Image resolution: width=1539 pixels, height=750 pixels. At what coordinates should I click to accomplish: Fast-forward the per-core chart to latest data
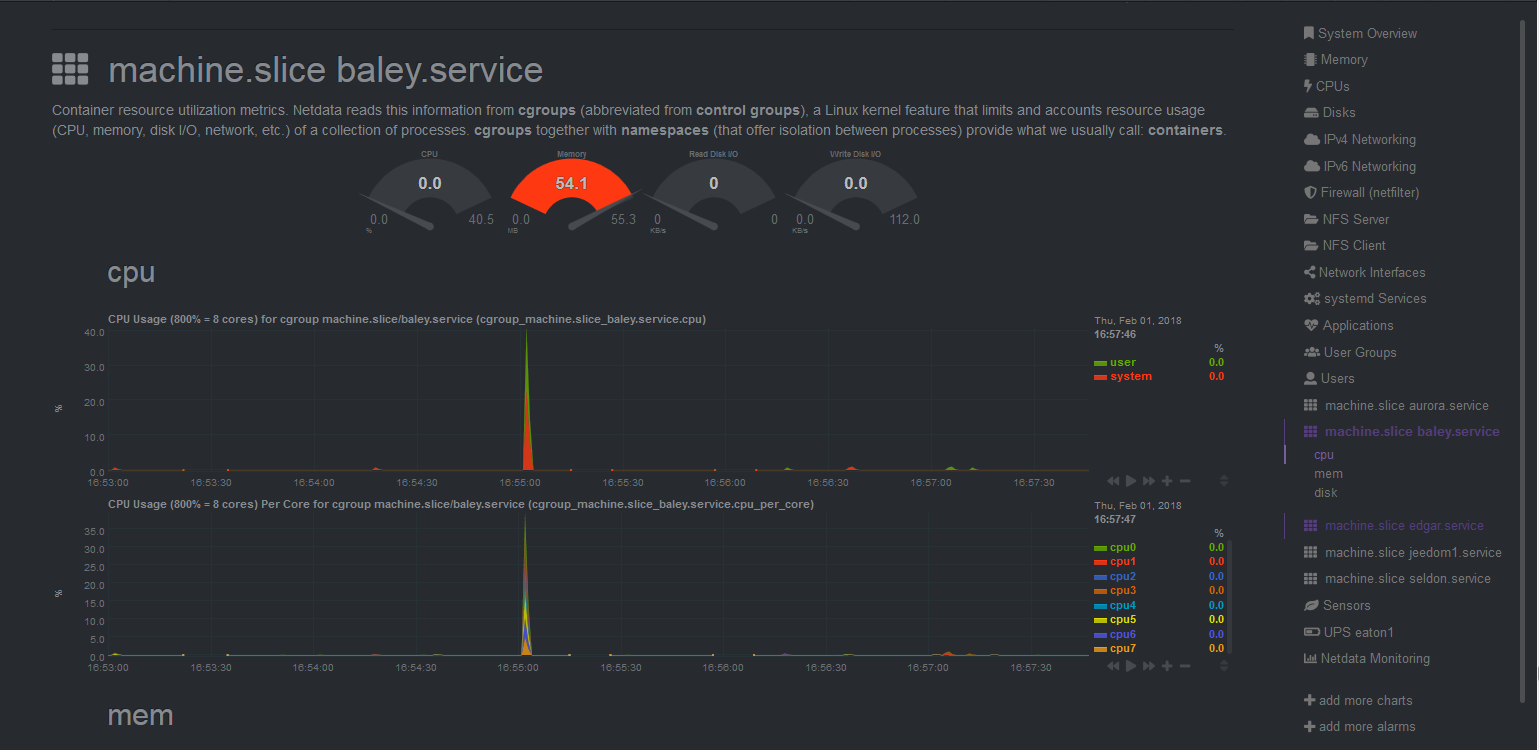point(1148,666)
